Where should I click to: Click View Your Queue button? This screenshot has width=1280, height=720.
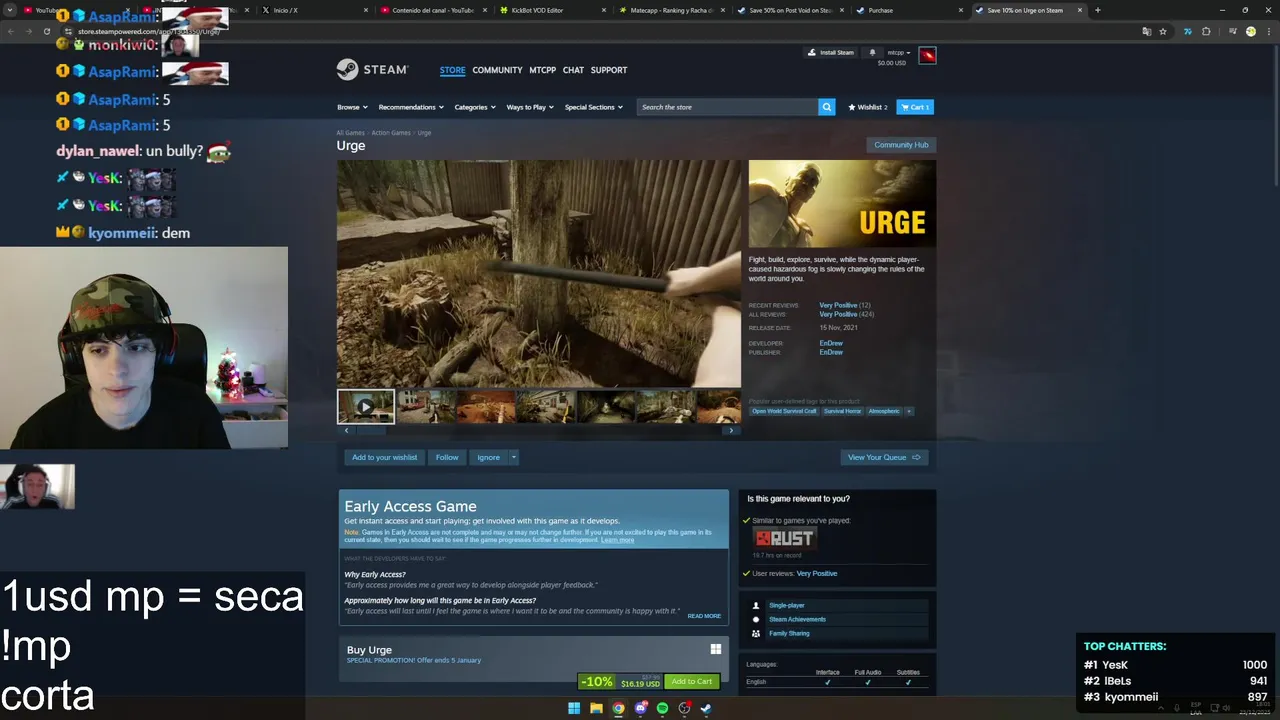tap(884, 457)
